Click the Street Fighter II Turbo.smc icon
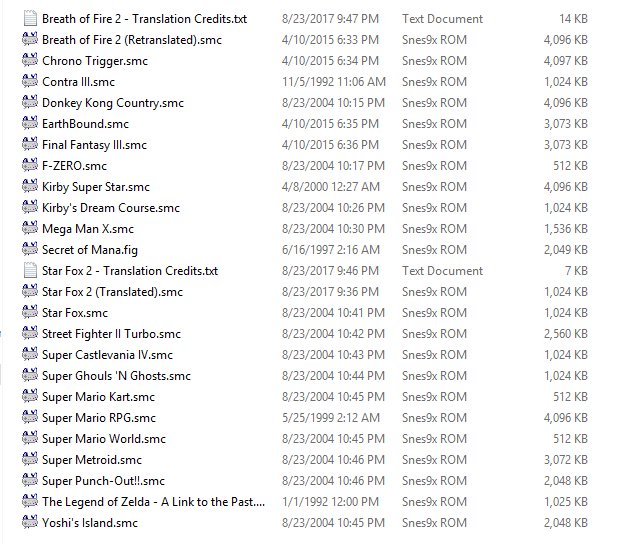The width and height of the screenshot is (622, 544). (x=30, y=334)
